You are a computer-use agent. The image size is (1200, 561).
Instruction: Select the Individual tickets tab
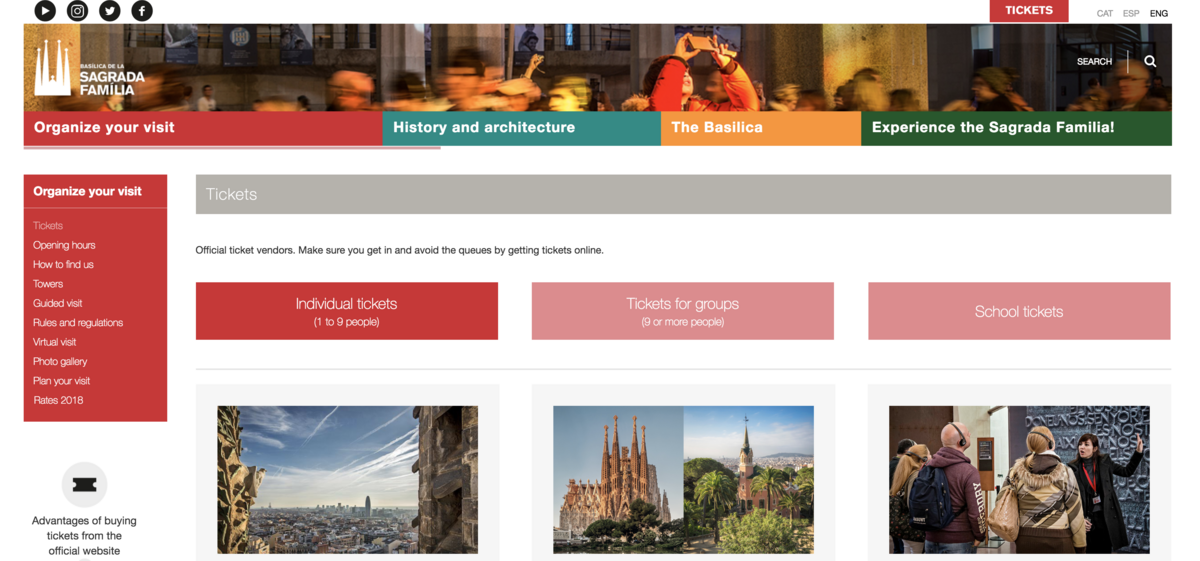pyautogui.click(x=347, y=311)
